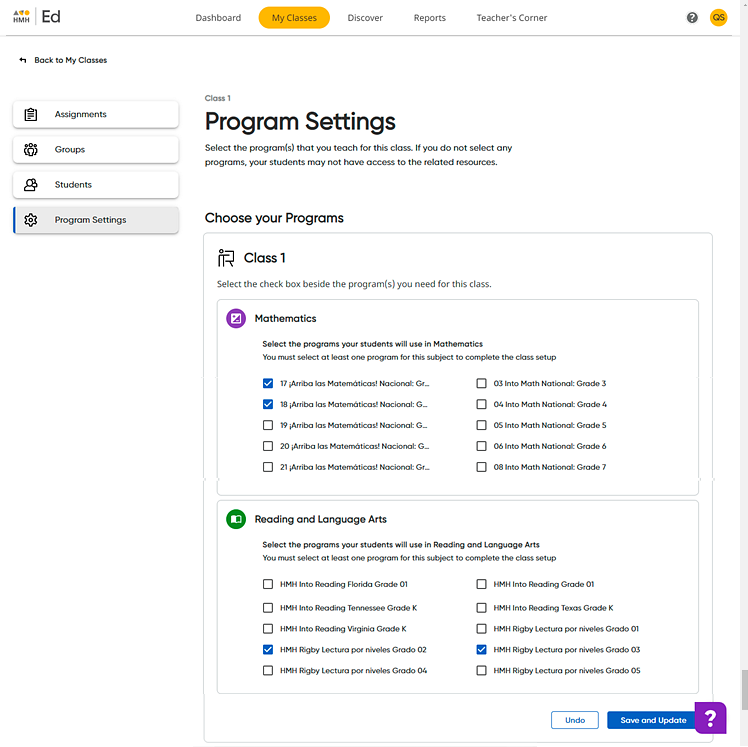Image resolution: width=748 pixels, height=747 pixels.
Task: Check HMH Rigby Lectura por niveles Grado 01
Action: [x=481, y=629]
